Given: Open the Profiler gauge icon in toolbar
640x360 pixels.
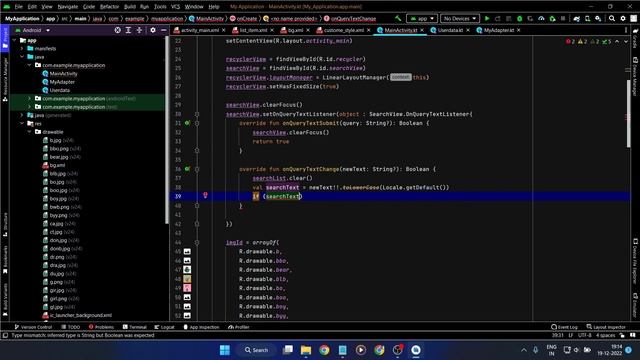Looking at the screenshot, I should [x=541, y=18].
